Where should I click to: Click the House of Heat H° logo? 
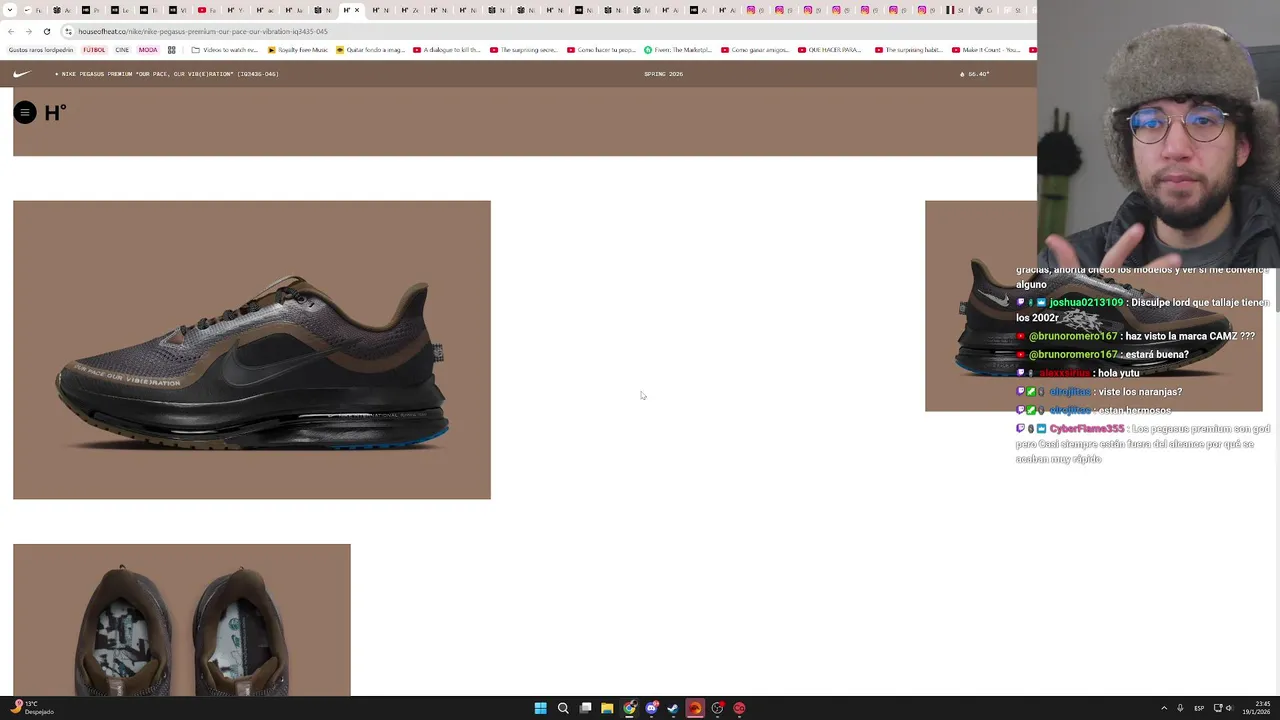(x=55, y=113)
